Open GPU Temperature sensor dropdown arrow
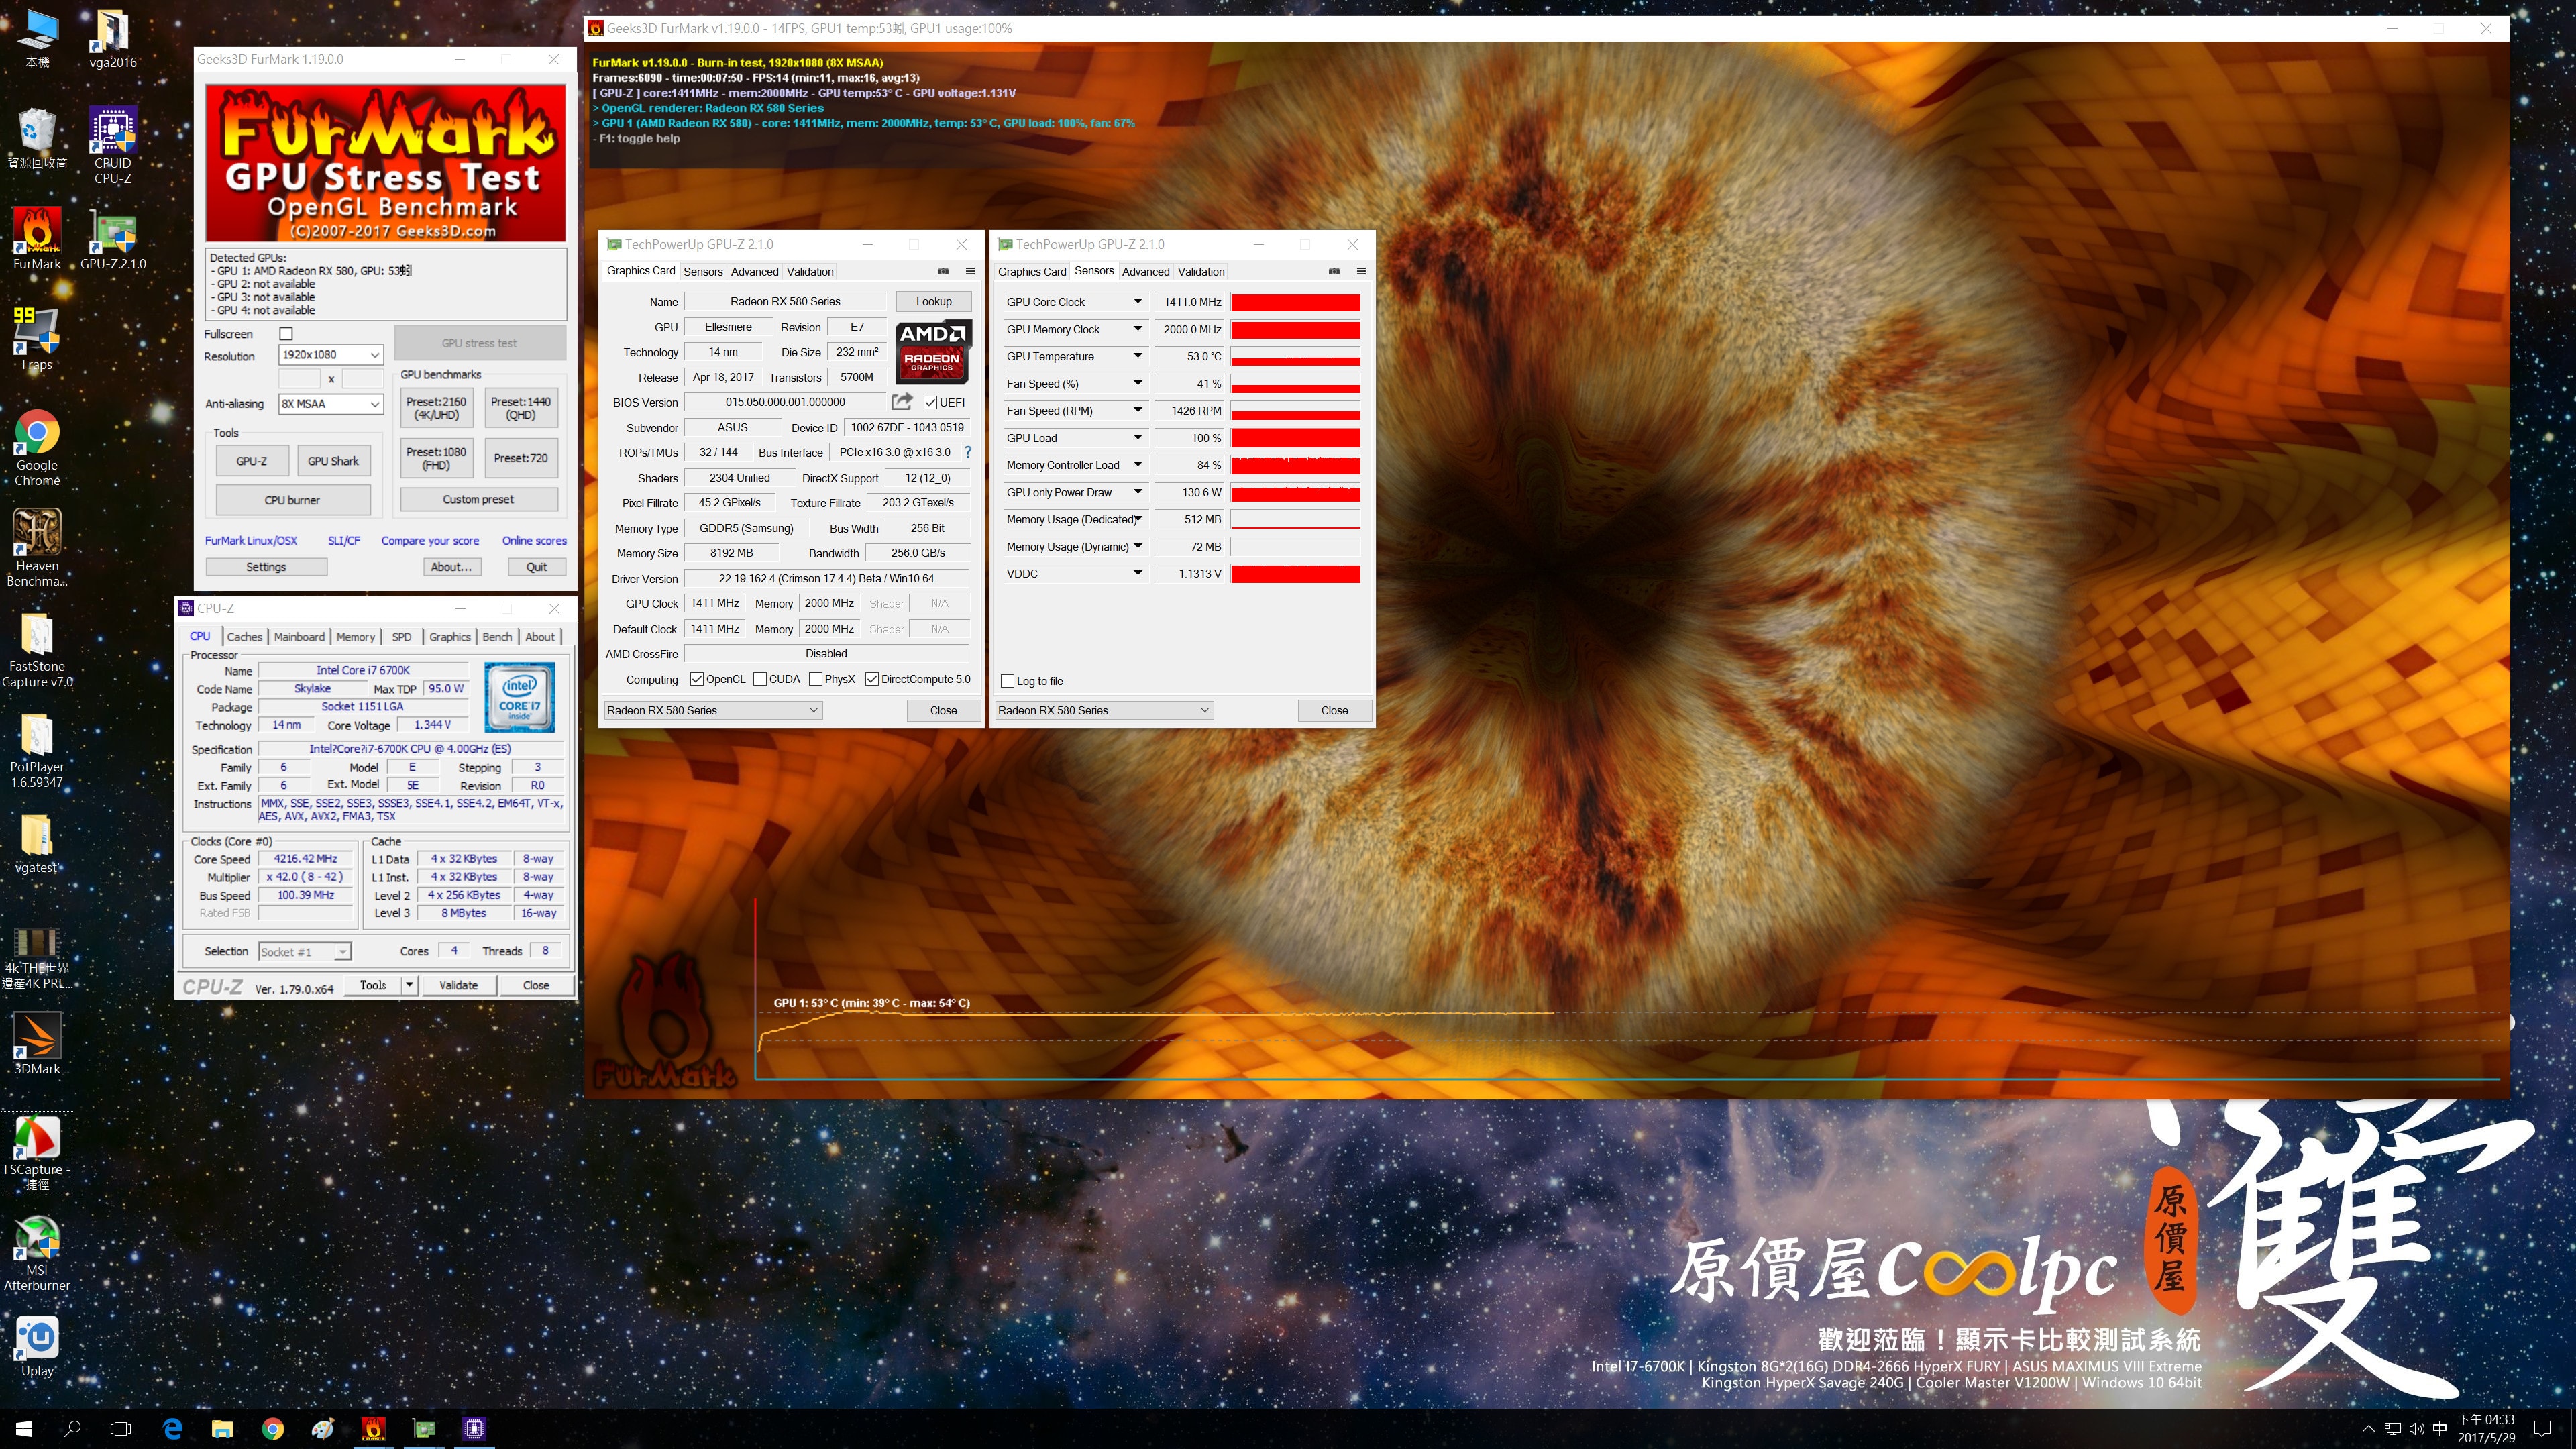Image resolution: width=2576 pixels, height=1449 pixels. pyautogui.click(x=1137, y=356)
